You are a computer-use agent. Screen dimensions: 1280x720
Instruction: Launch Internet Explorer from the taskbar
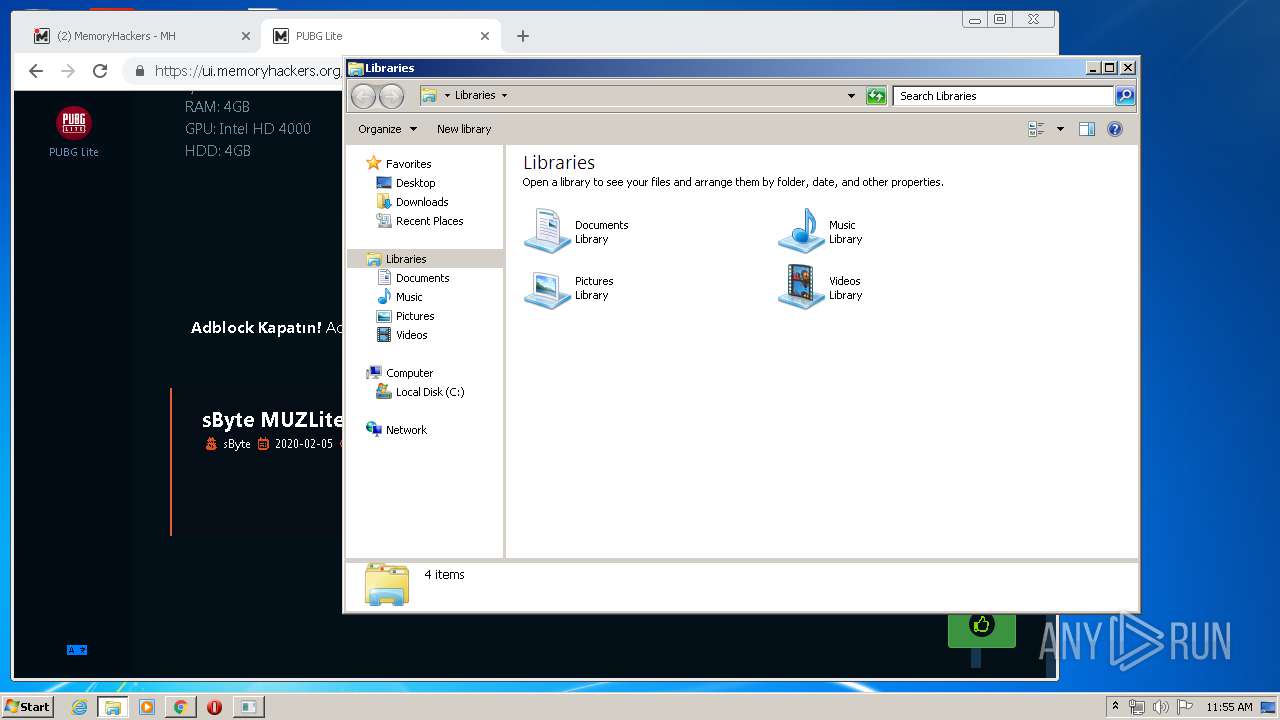pyautogui.click(x=79, y=707)
